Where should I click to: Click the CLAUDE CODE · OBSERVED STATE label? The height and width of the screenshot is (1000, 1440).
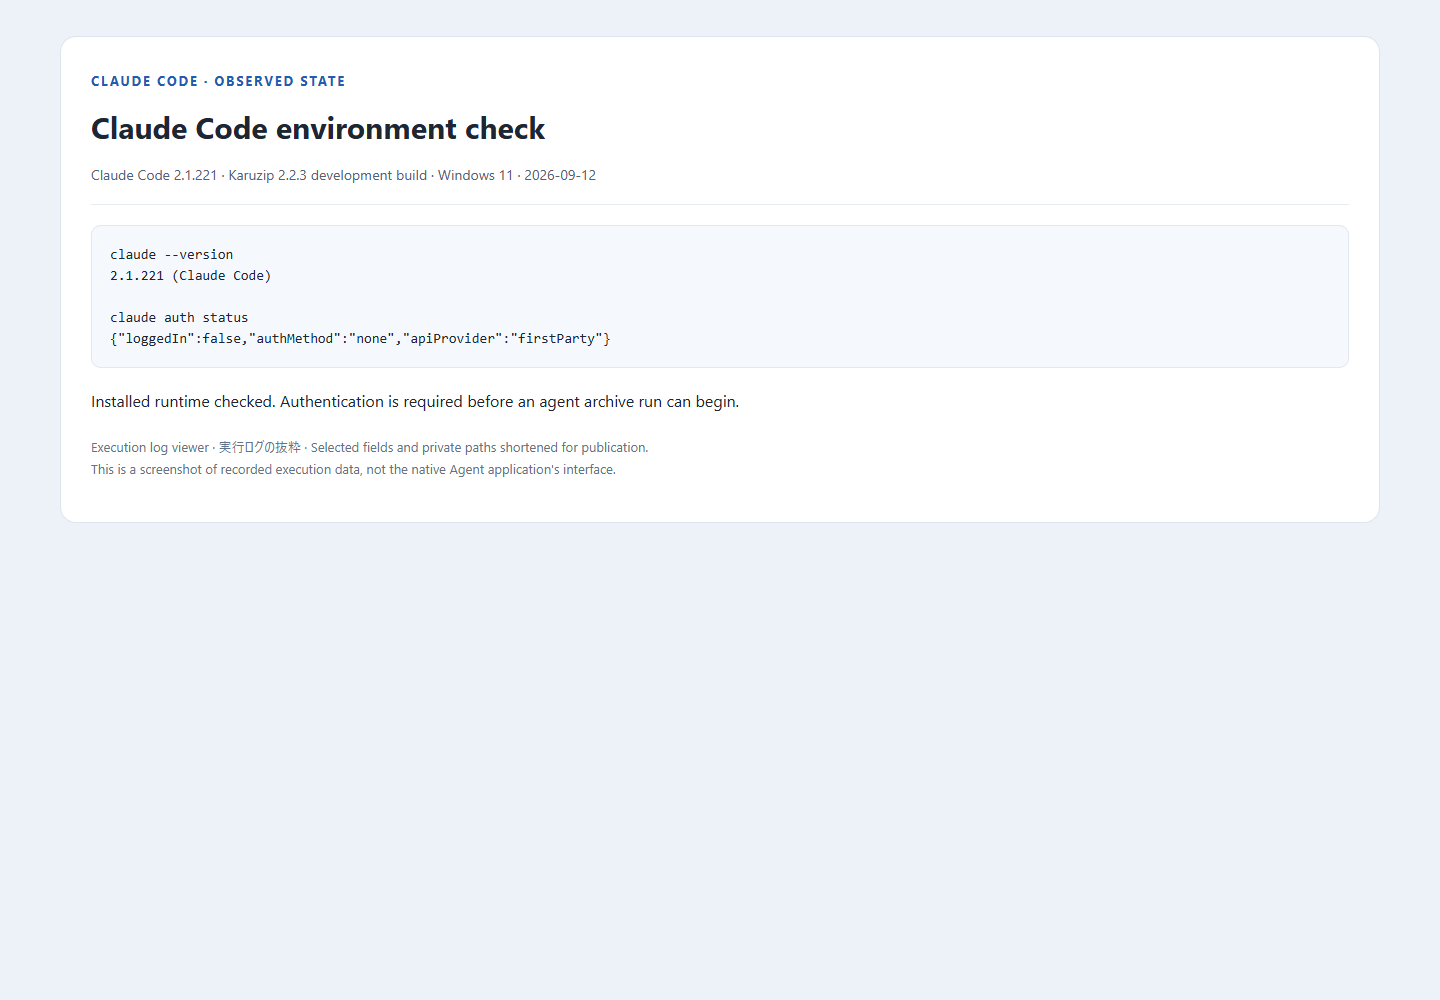[218, 81]
